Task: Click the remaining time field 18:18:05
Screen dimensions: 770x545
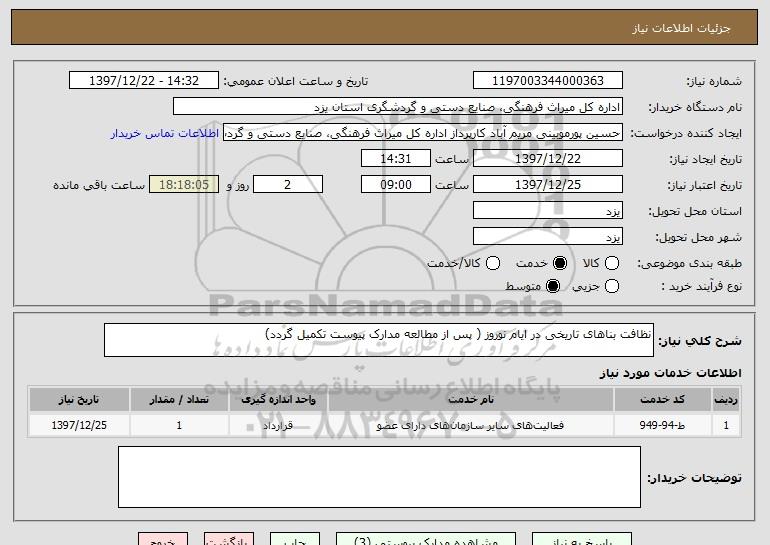Action: 184,185
